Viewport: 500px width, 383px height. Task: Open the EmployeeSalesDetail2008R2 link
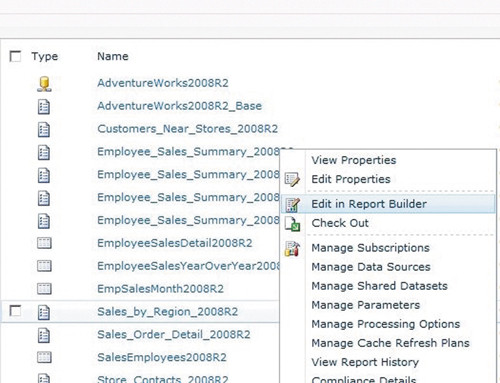click(175, 243)
